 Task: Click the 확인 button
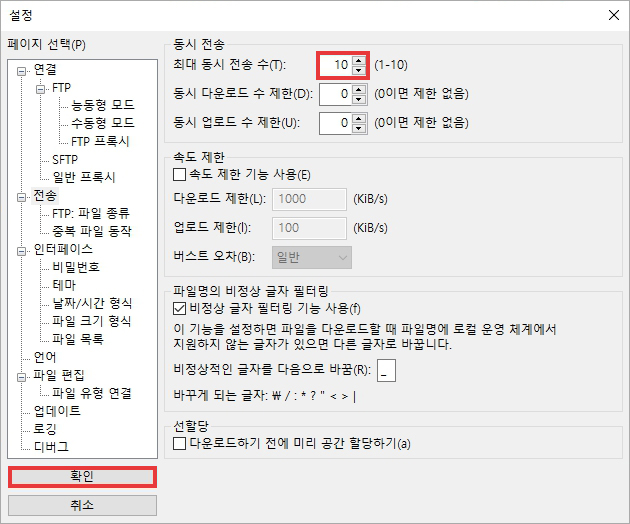point(82,477)
